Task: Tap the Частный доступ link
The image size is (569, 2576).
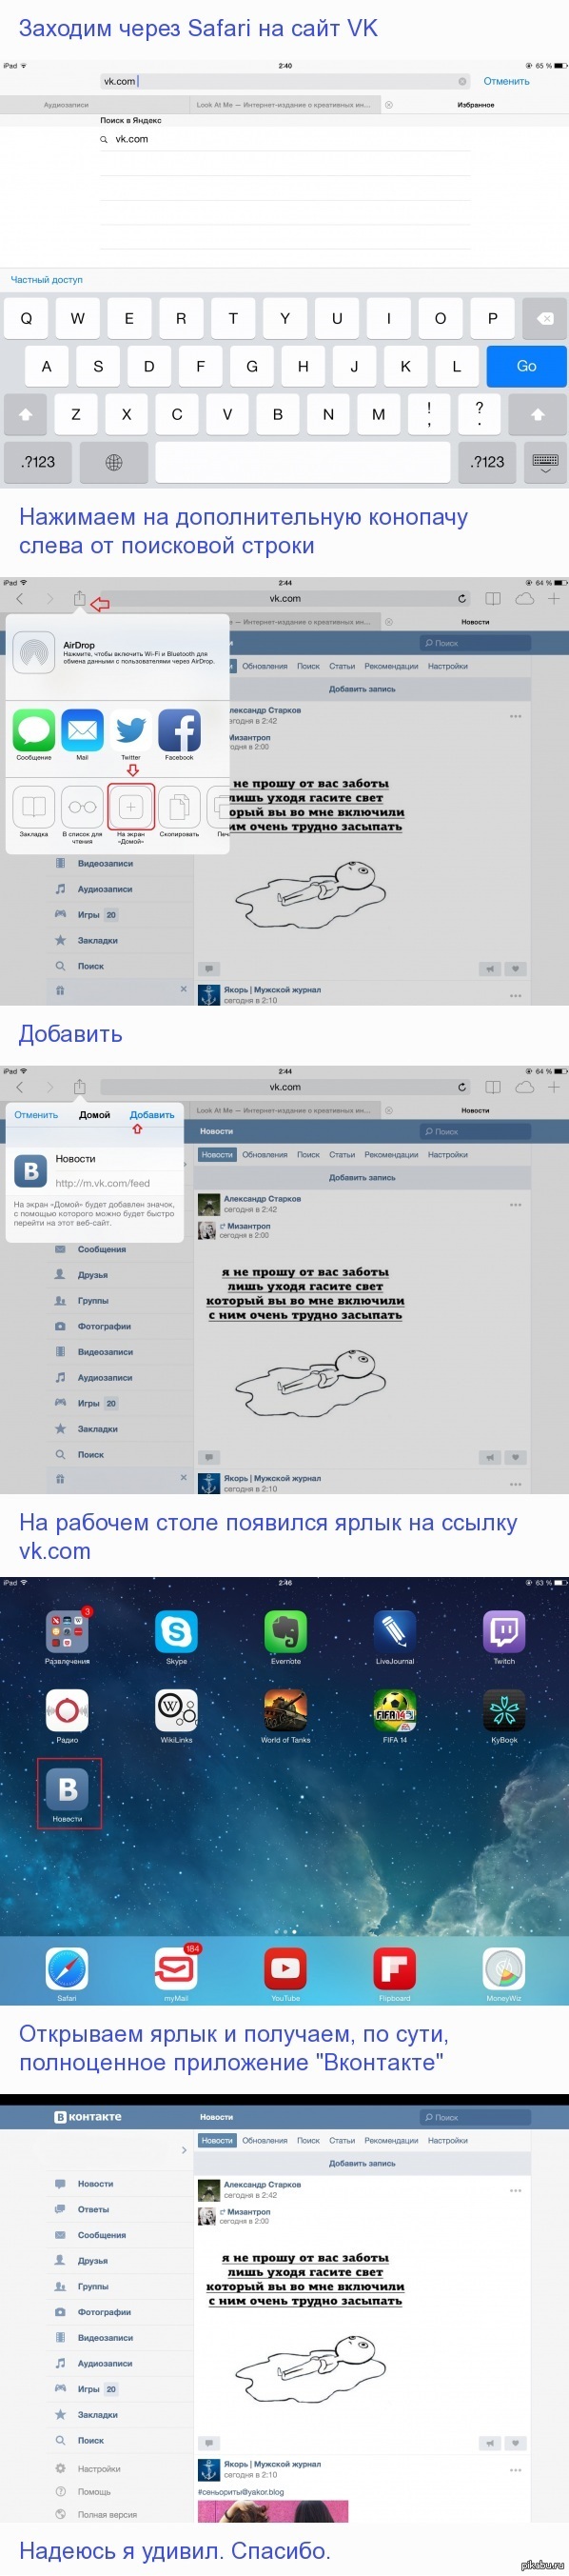Action: [47, 280]
